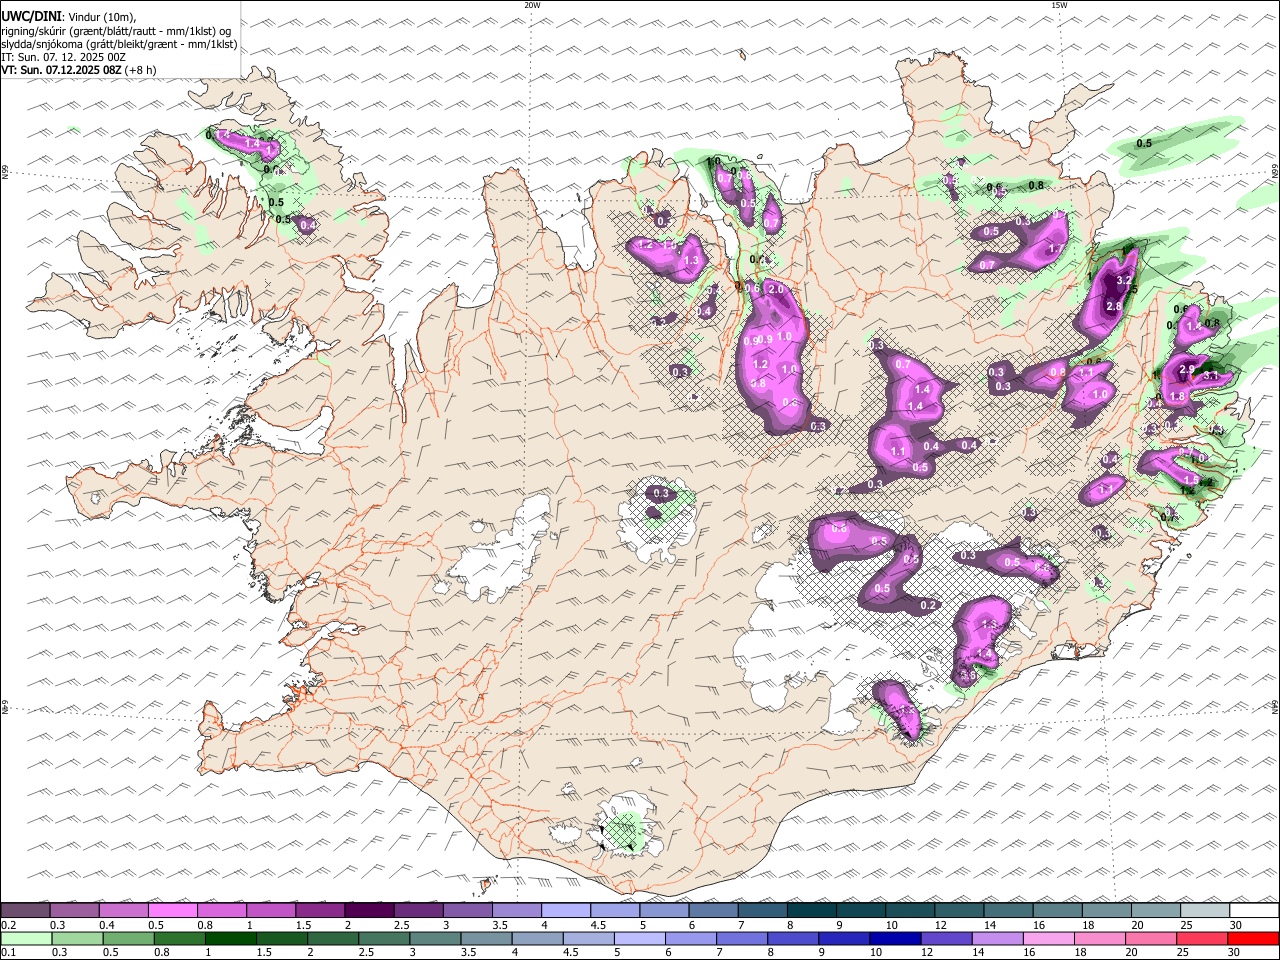1280x960 pixels.
Task: Select the pink 0.5 swatch in the upper legend
Action: tap(173, 910)
